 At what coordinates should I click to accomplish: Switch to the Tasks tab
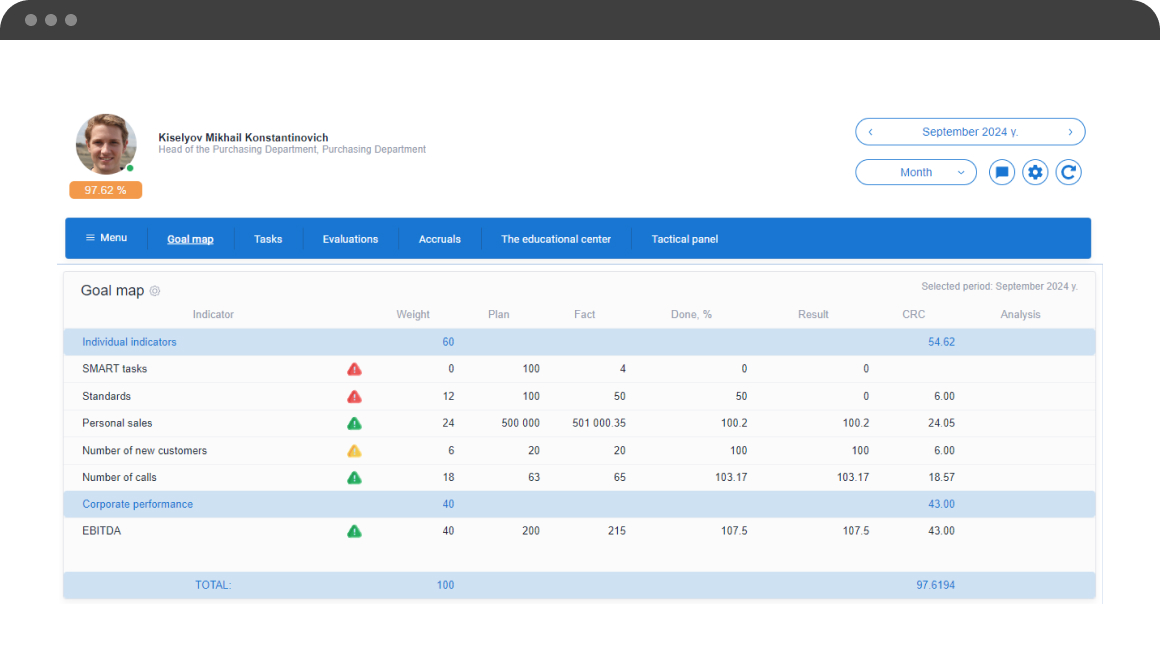(268, 239)
